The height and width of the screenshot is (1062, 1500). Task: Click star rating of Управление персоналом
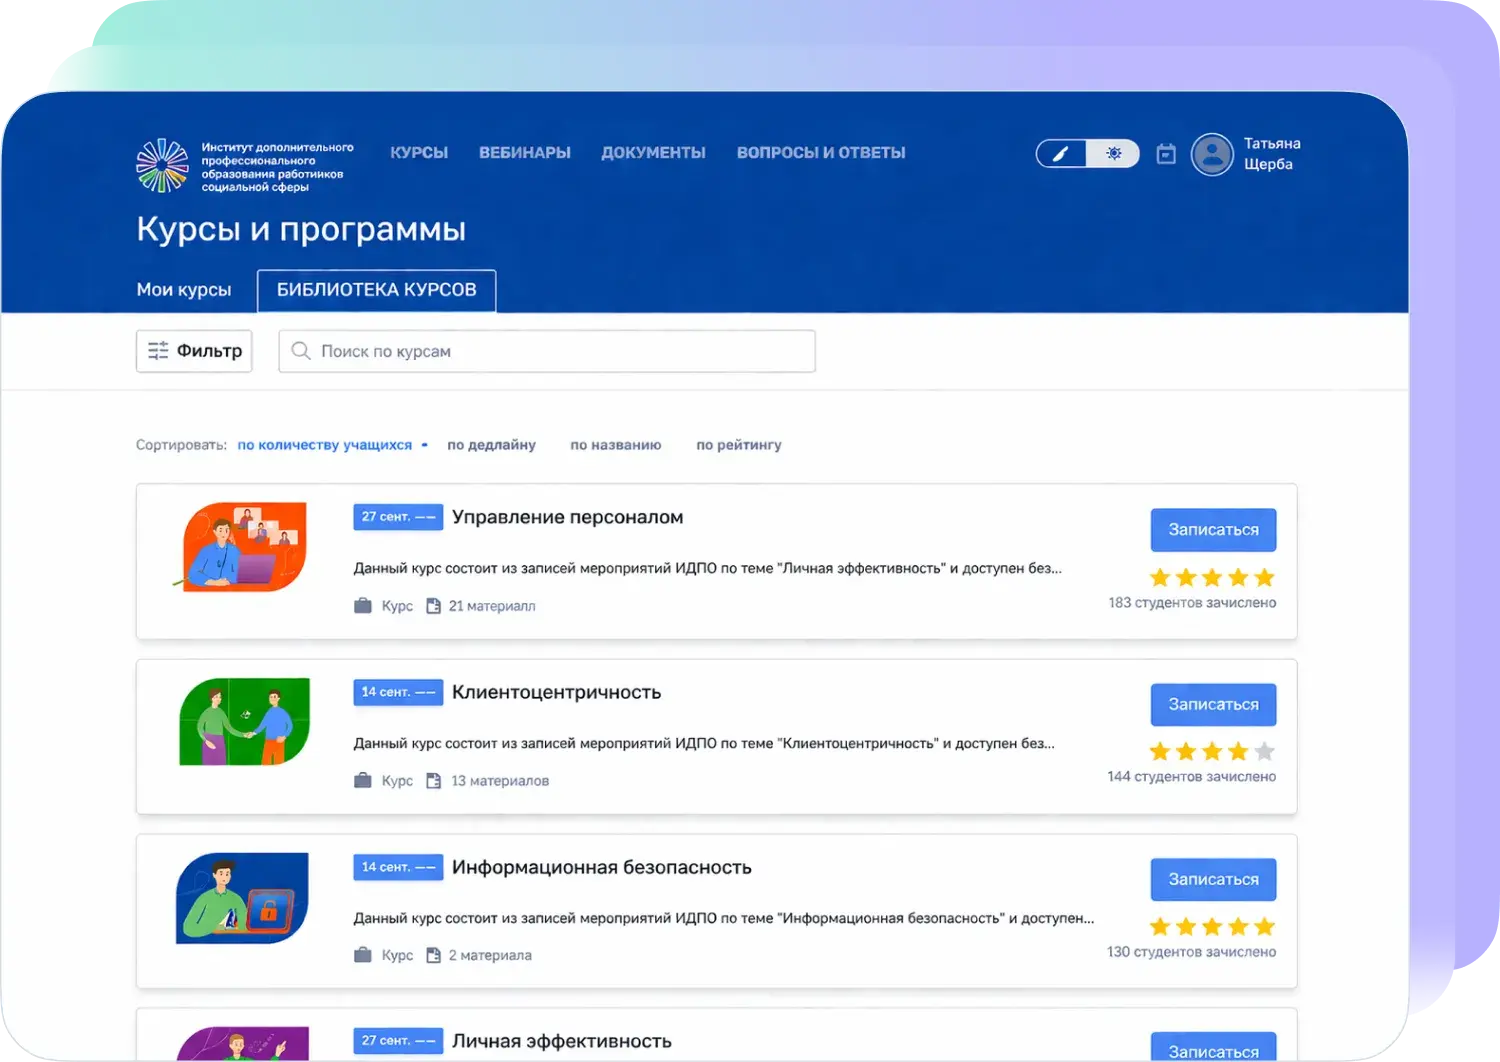point(1212,577)
